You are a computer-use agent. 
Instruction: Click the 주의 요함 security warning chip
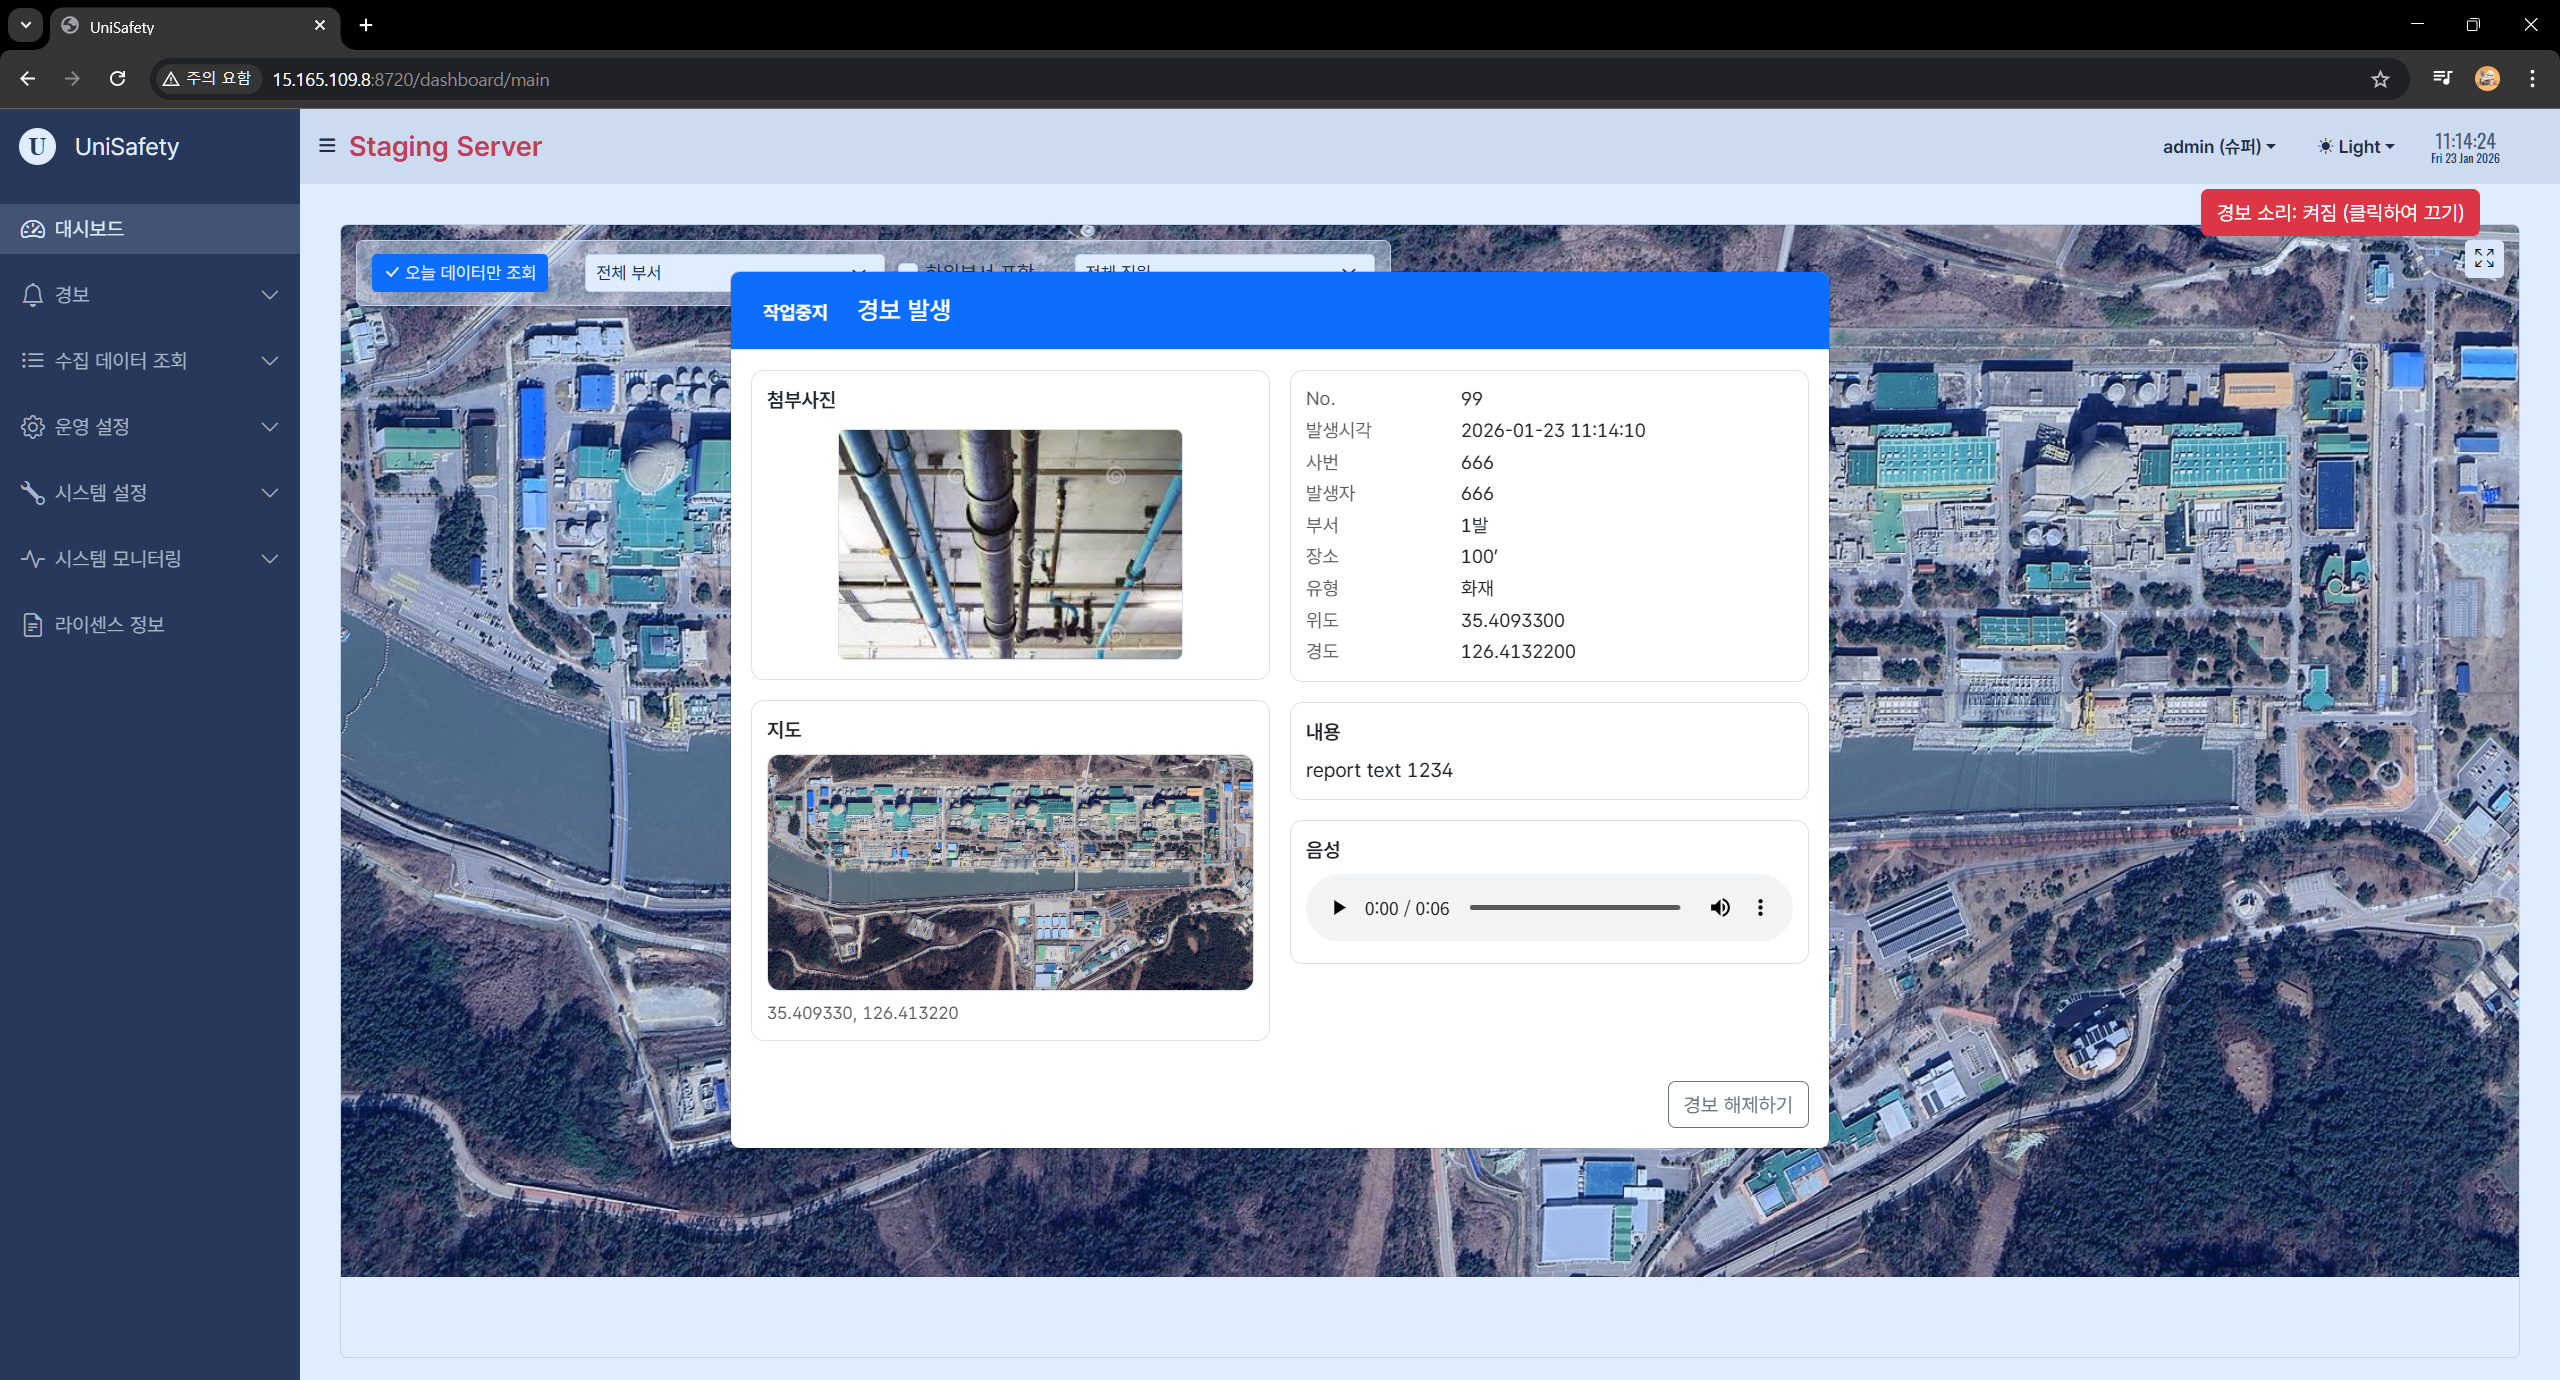(x=208, y=79)
